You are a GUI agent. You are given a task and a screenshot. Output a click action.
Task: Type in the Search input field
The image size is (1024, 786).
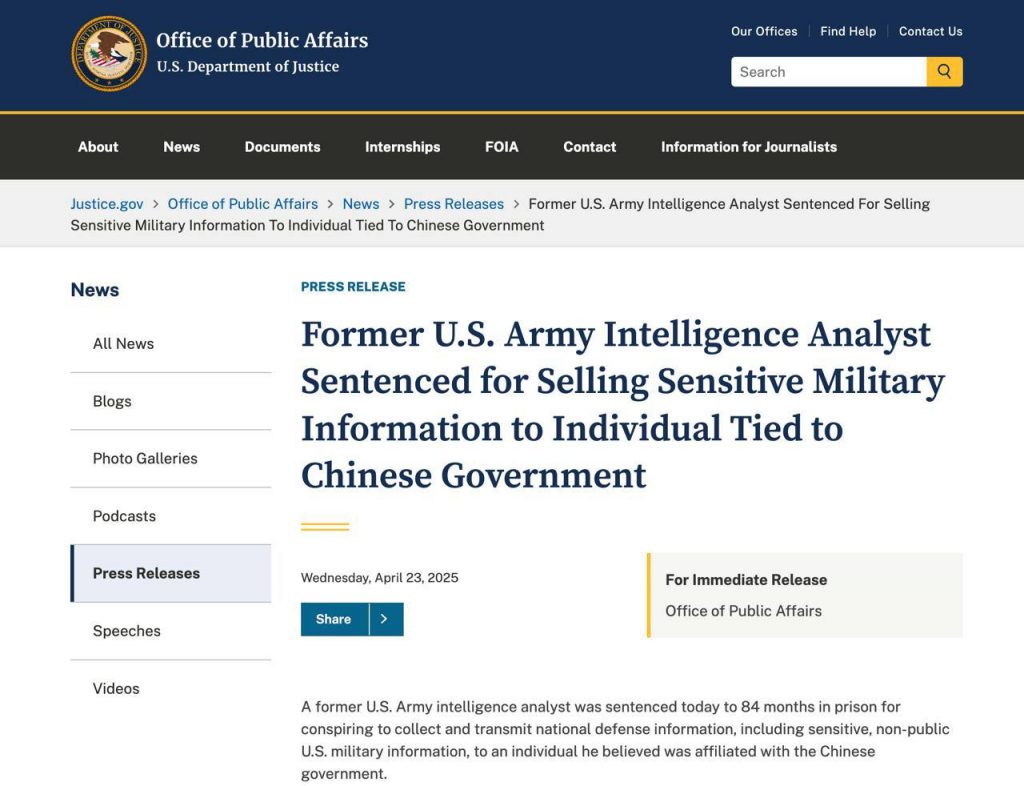coord(828,72)
